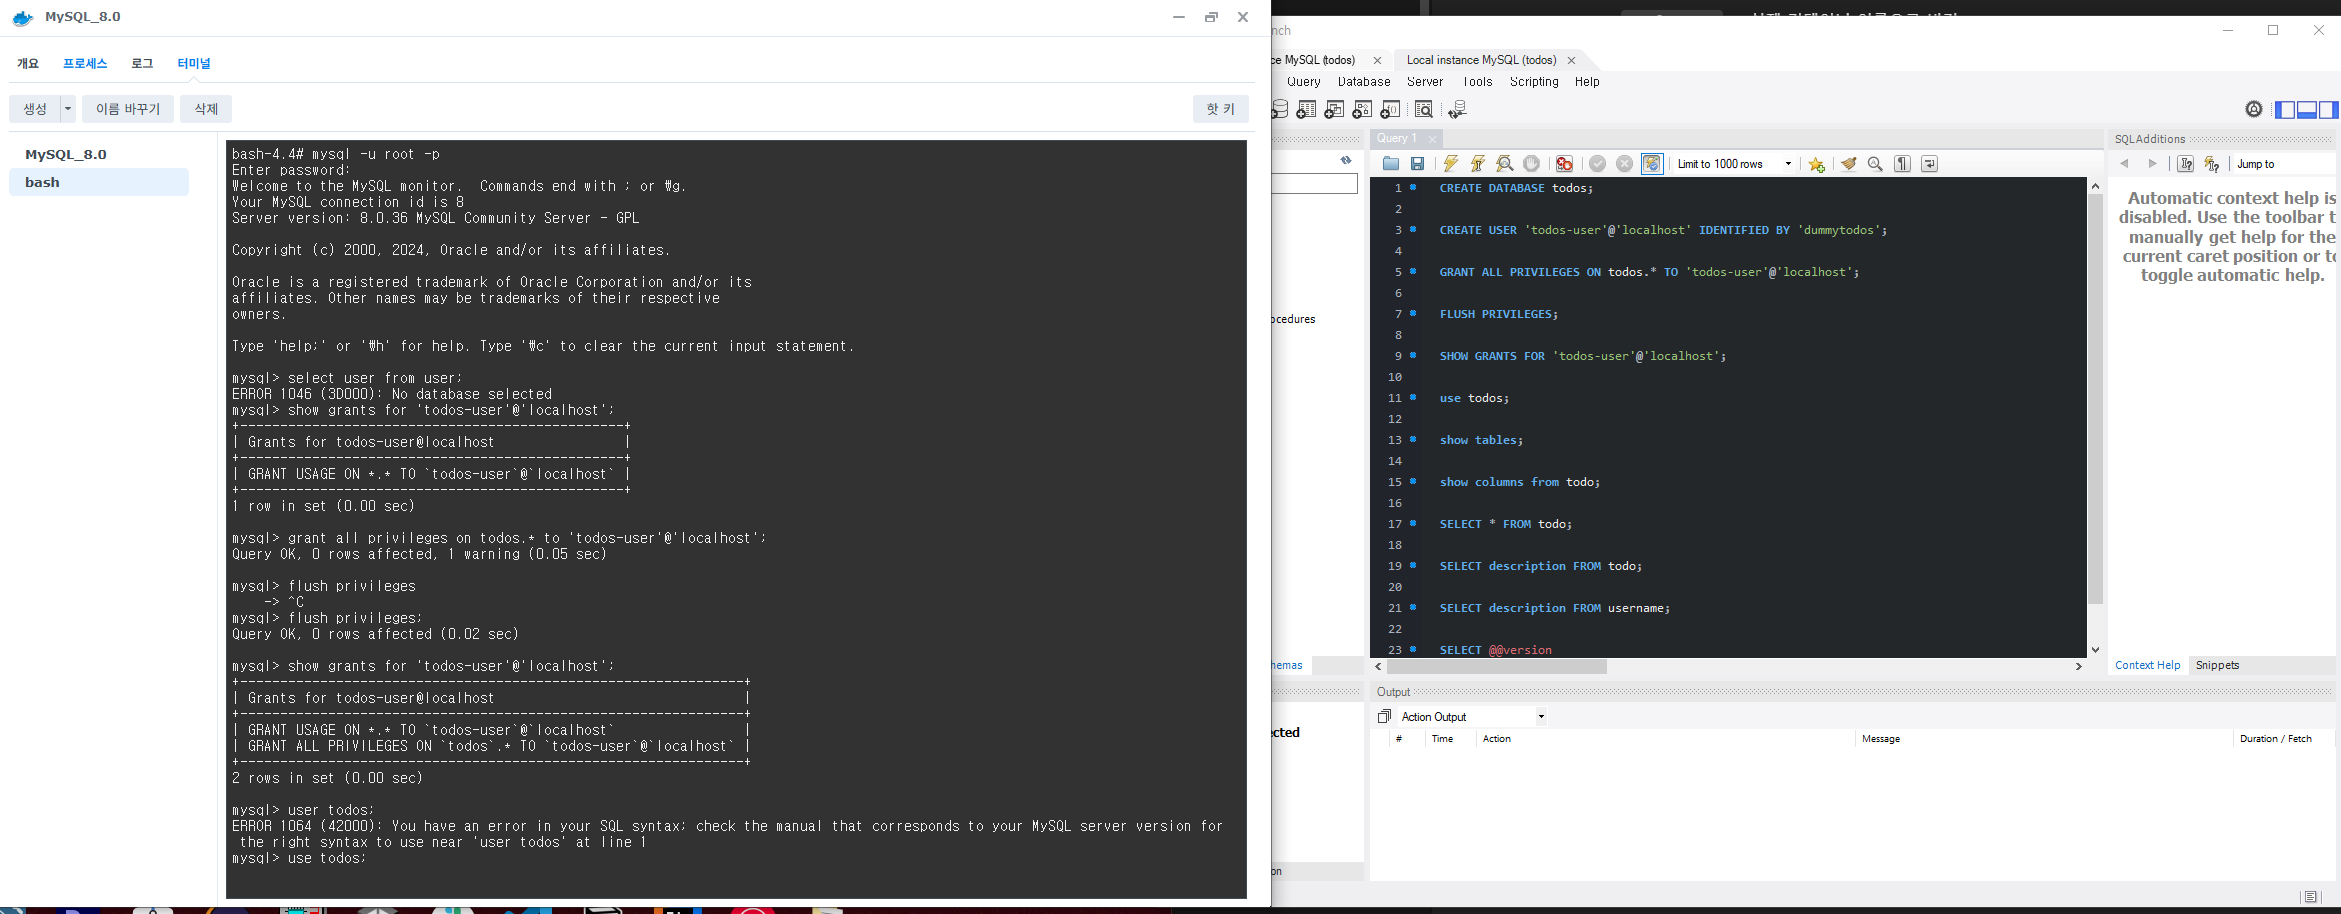Image resolution: width=2341 pixels, height=914 pixels.
Task: Toggle the right SQL Additions panel
Action: [2329, 110]
